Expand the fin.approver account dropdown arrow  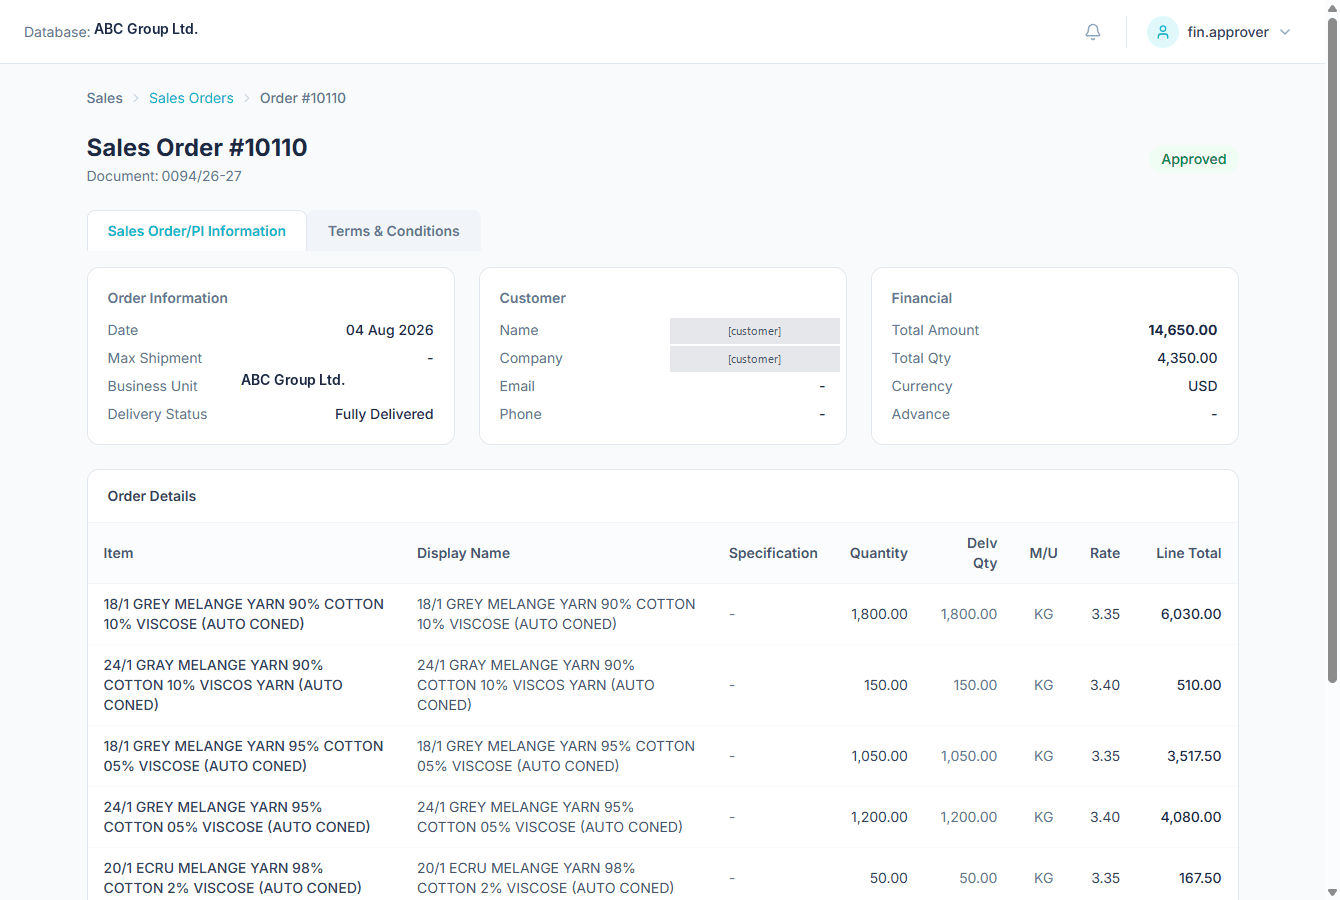point(1285,32)
